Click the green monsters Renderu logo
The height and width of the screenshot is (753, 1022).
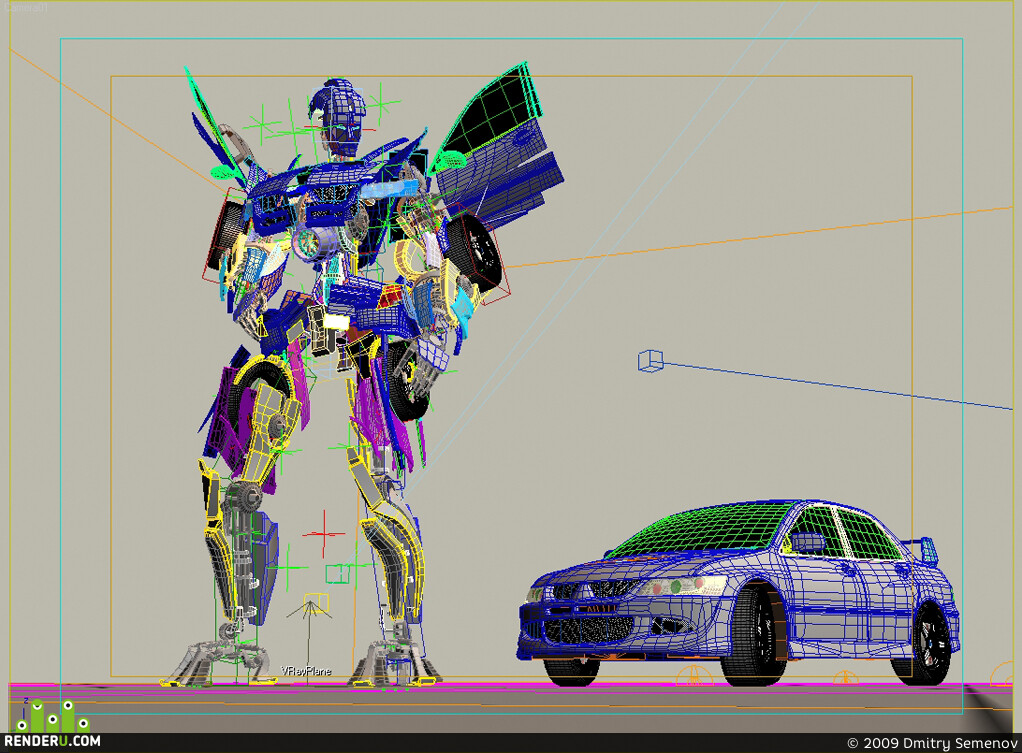point(53,716)
